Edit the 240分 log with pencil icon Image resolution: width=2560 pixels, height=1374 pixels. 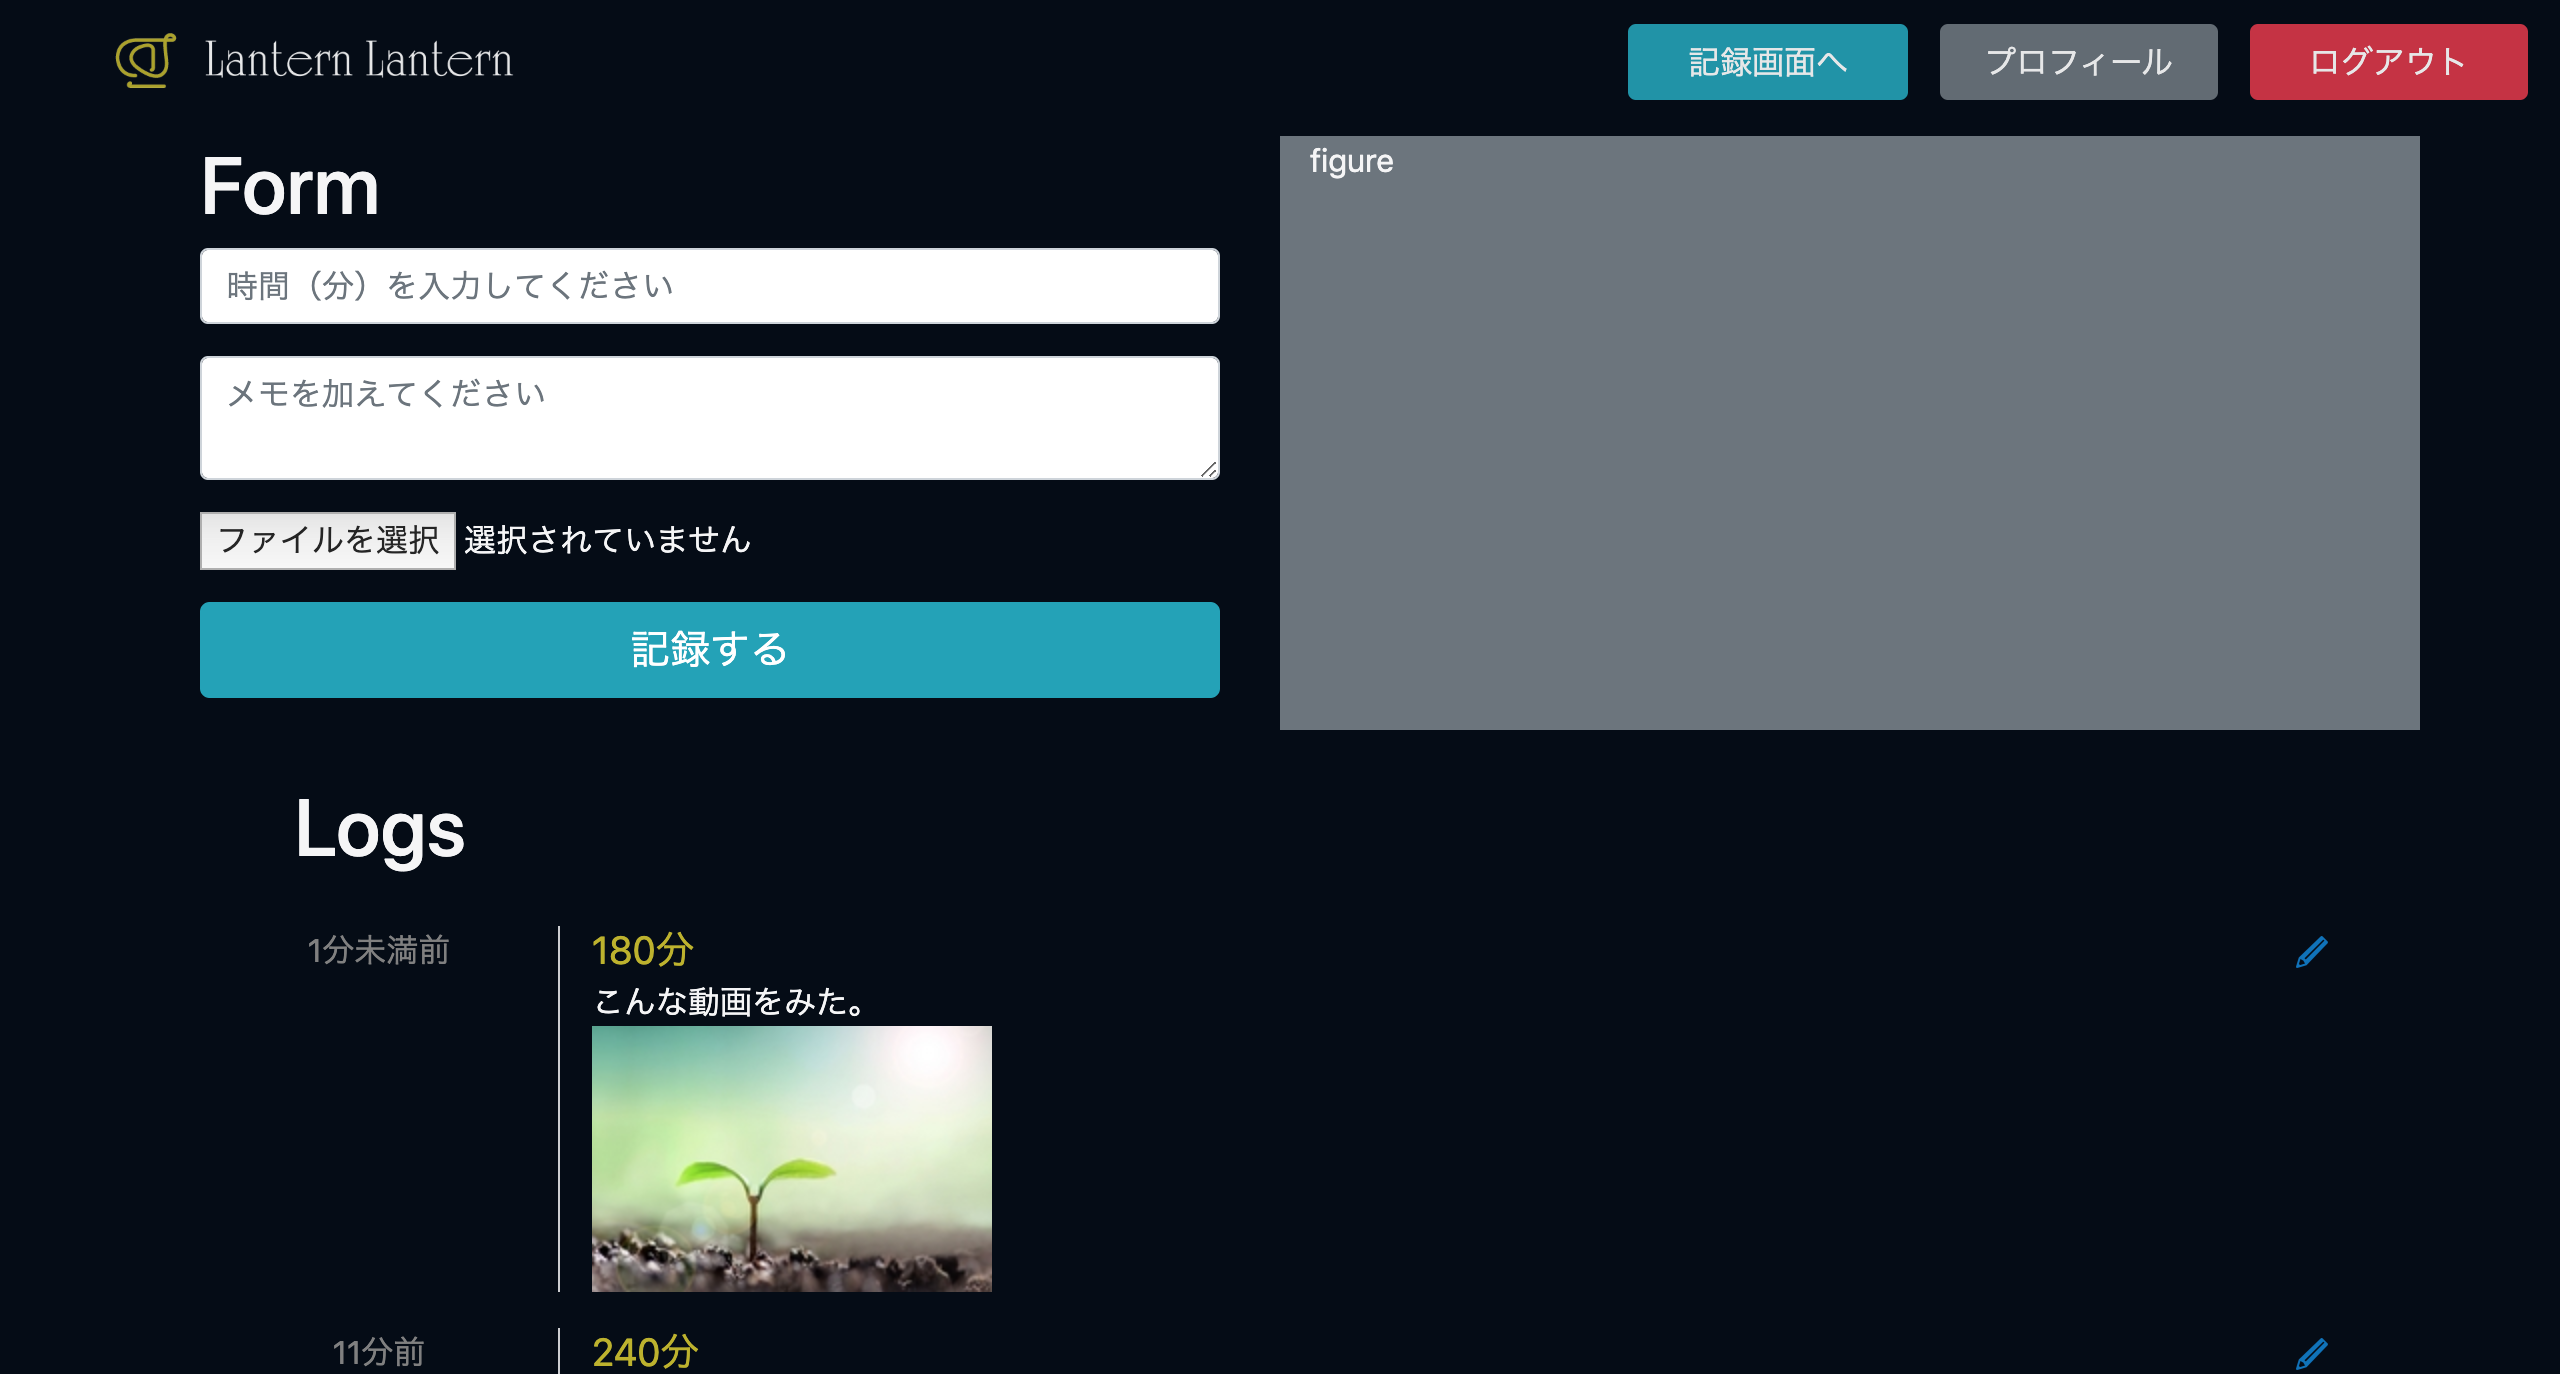pos(2311,1353)
